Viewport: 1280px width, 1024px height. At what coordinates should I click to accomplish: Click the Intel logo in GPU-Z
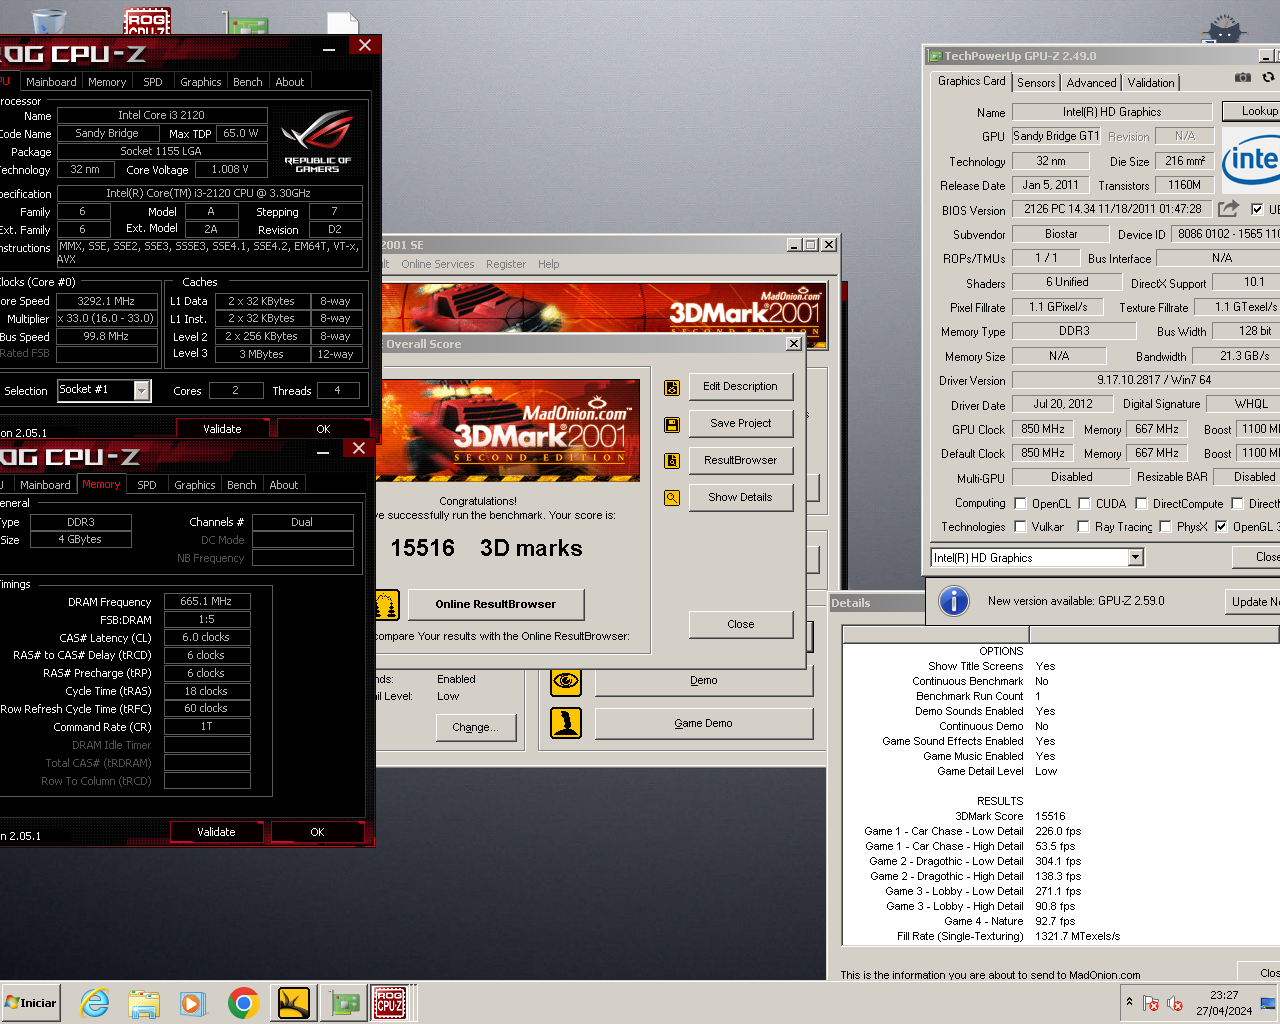tap(1251, 160)
